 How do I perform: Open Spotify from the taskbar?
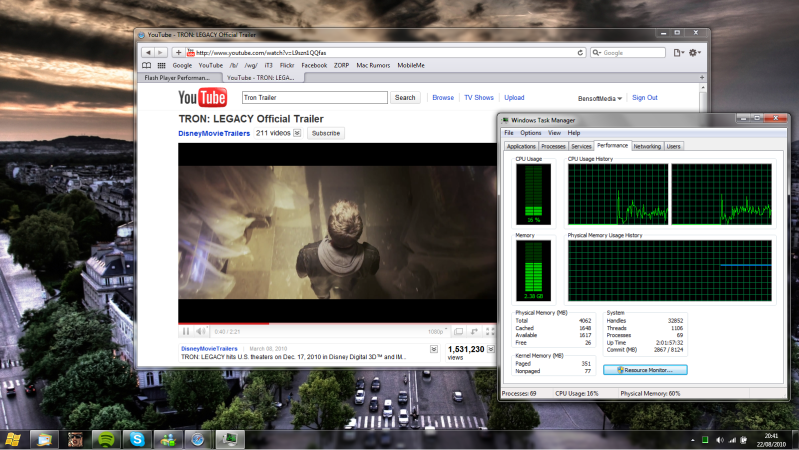[x=106, y=439]
